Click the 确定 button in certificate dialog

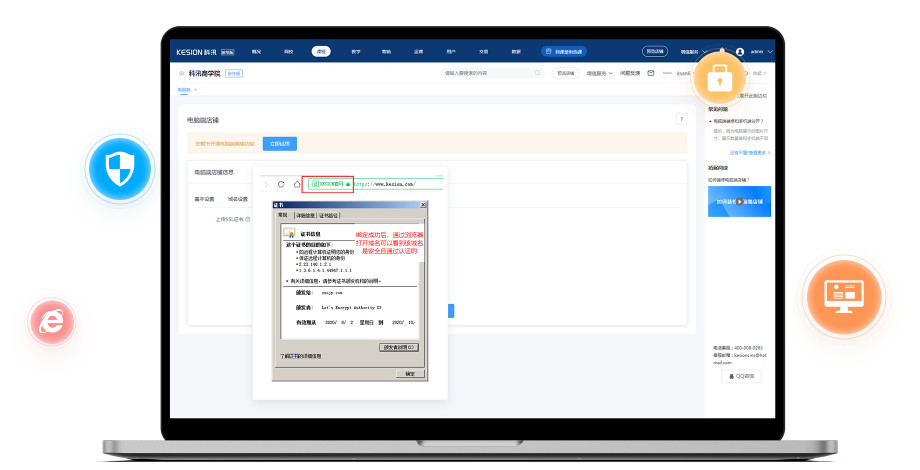[x=410, y=374]
